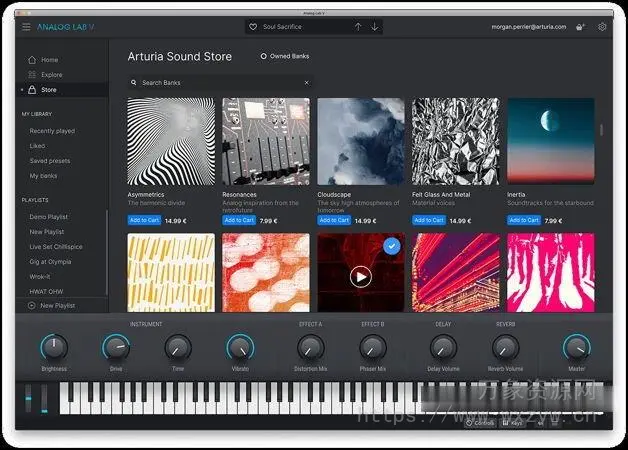Add Cloudscape bank to cart

(x=334, y=220)
